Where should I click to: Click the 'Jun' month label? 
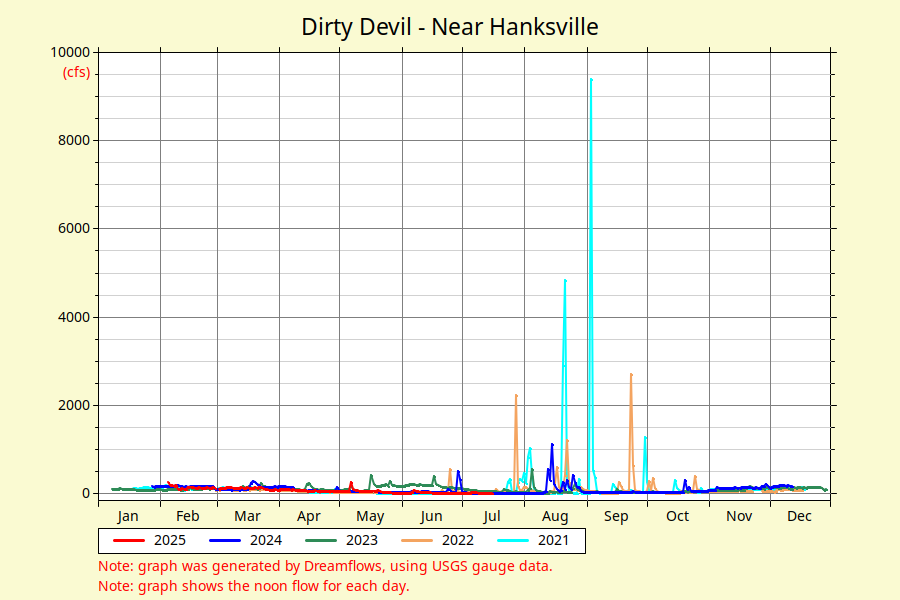(x=432, y=516)
